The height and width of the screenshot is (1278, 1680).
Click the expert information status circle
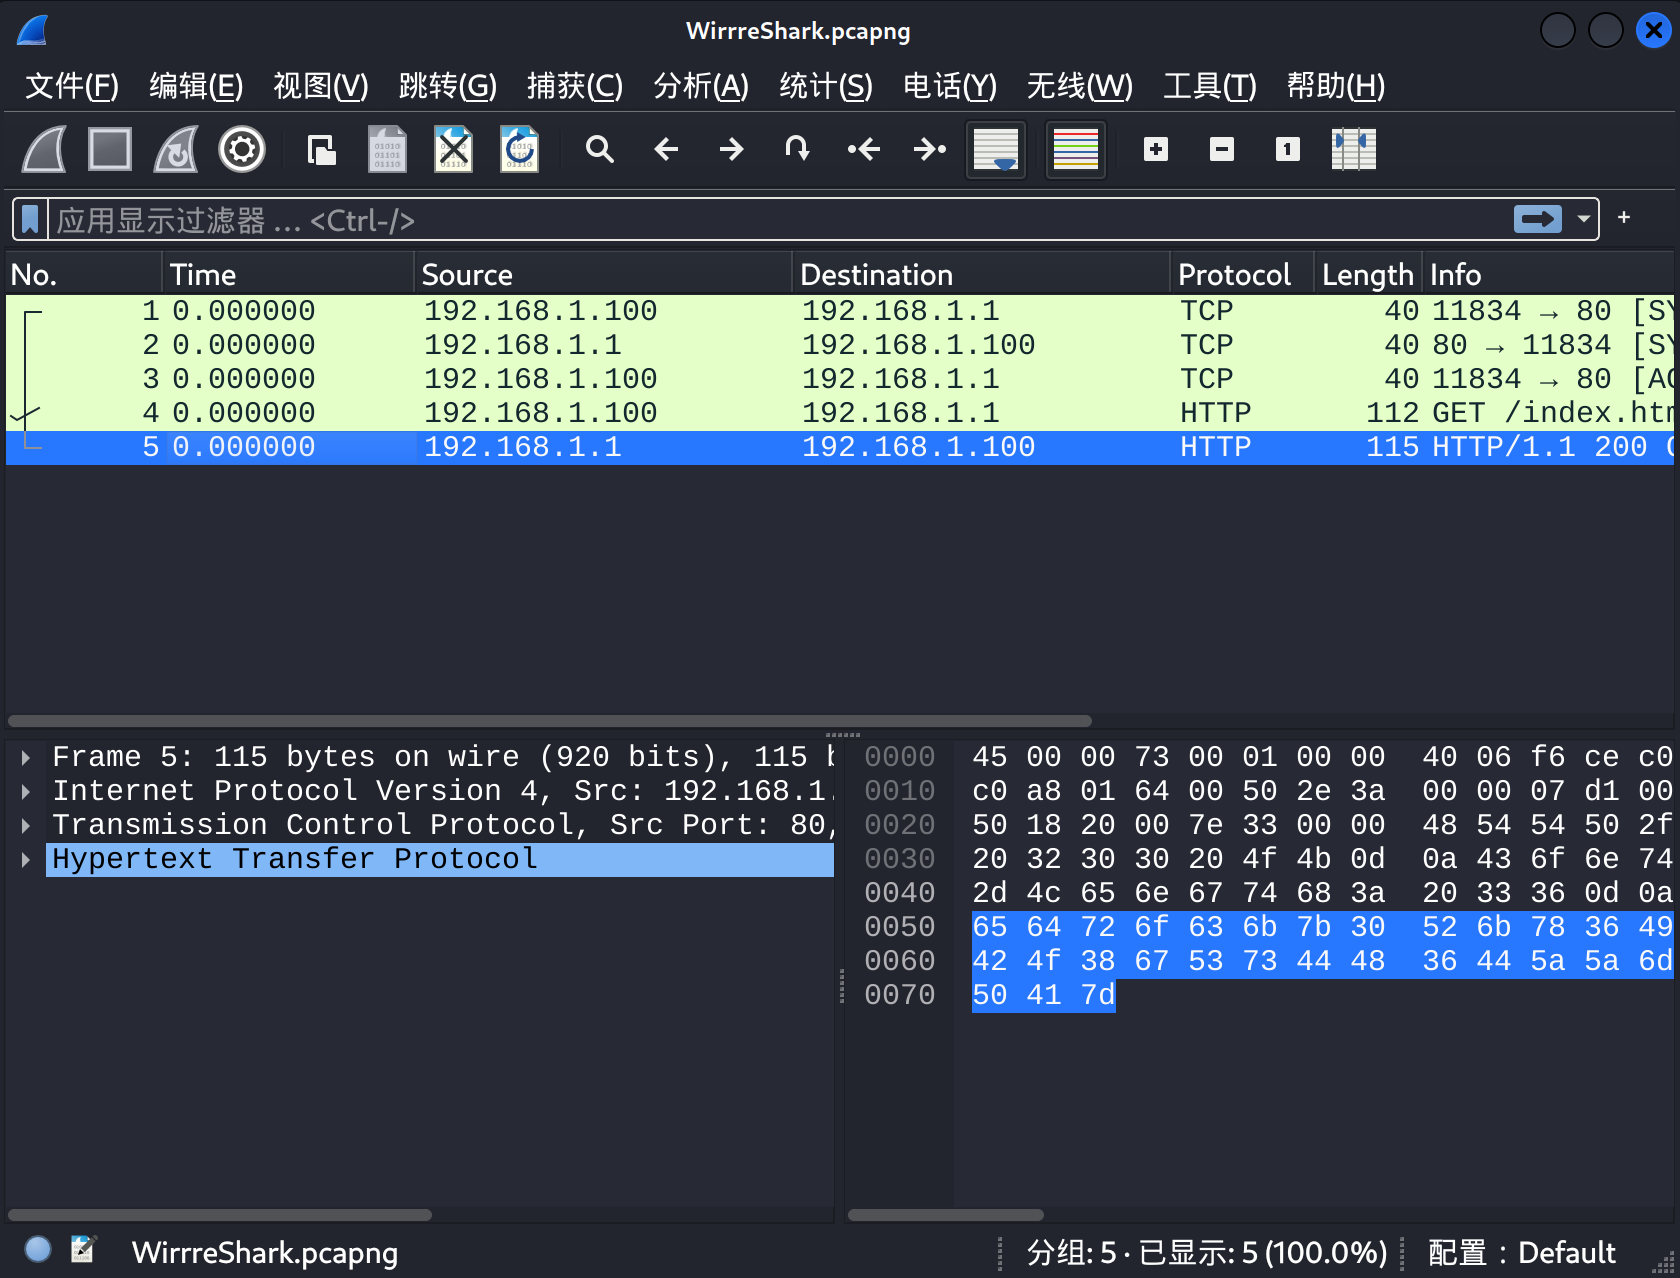click(x=38, y=1249)
